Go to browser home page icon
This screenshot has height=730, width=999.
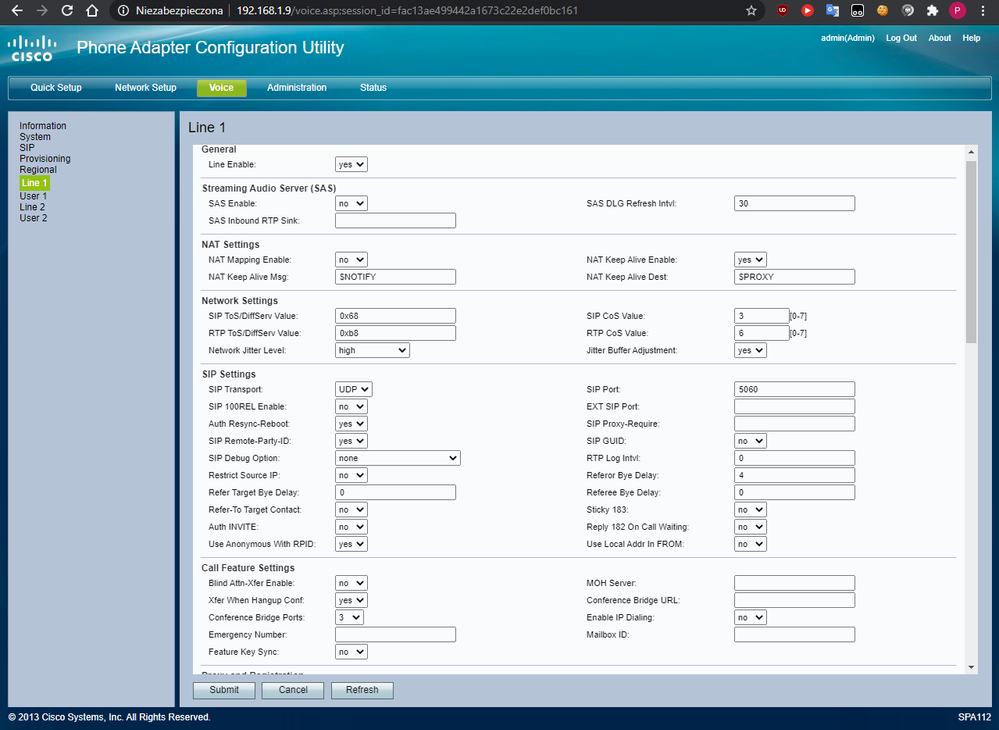(x=92, y=11)
